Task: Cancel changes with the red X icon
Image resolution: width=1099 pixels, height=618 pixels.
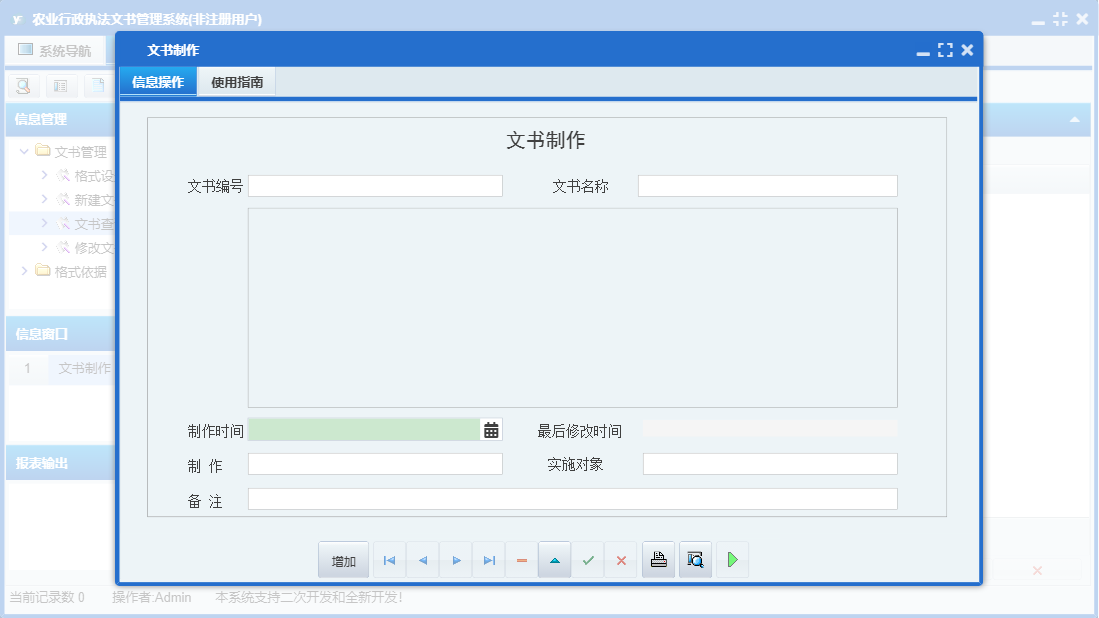Action: [621, 559]
